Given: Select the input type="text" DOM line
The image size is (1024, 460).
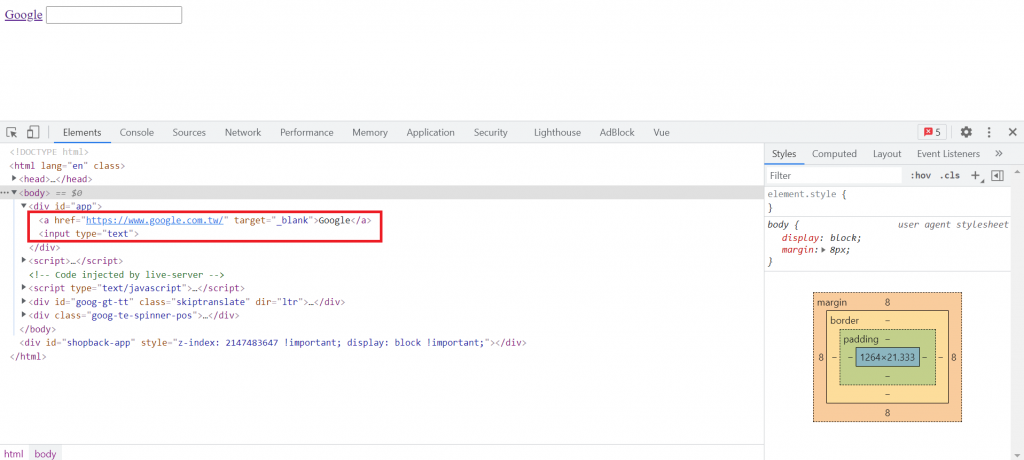Looking at the screenshot, I should [x=89, y=233].
